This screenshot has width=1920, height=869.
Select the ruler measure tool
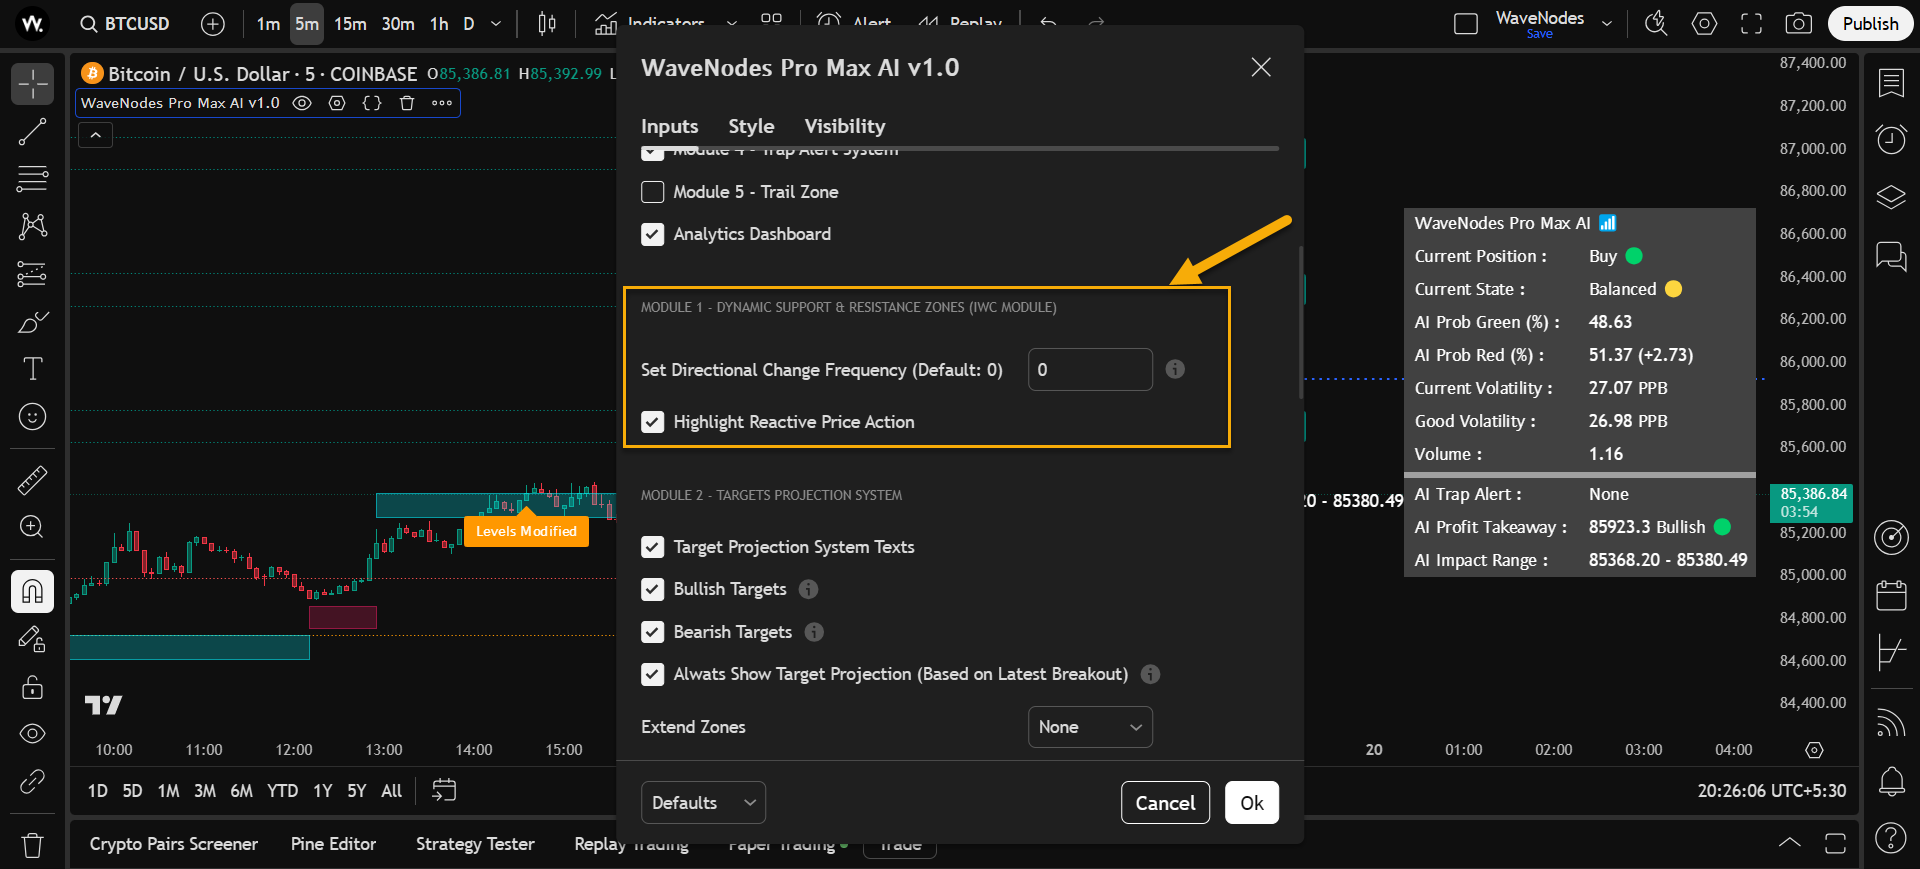[32, 481]
